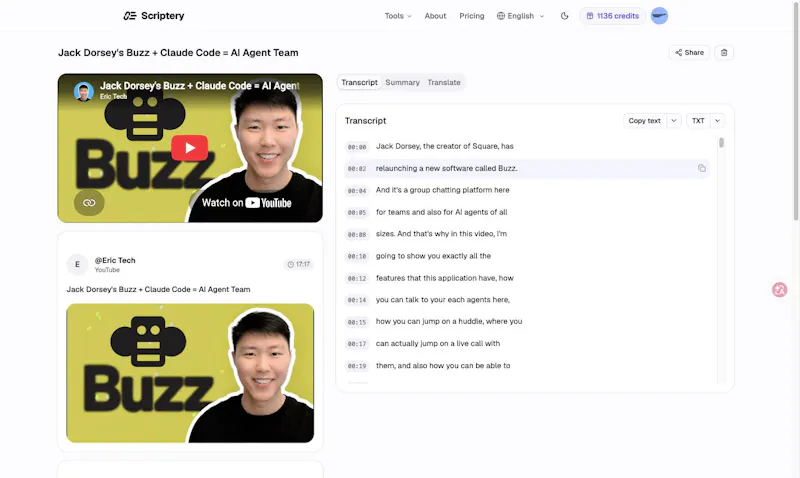Image resolution: width=800 pixels, height=478 pixels.
Task: Jump to timestamp 00:08
Action: pos(357,235)
